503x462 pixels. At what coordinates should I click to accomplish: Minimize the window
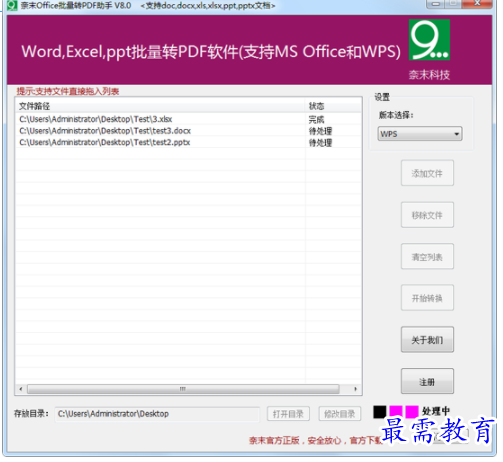pos(435,4)
